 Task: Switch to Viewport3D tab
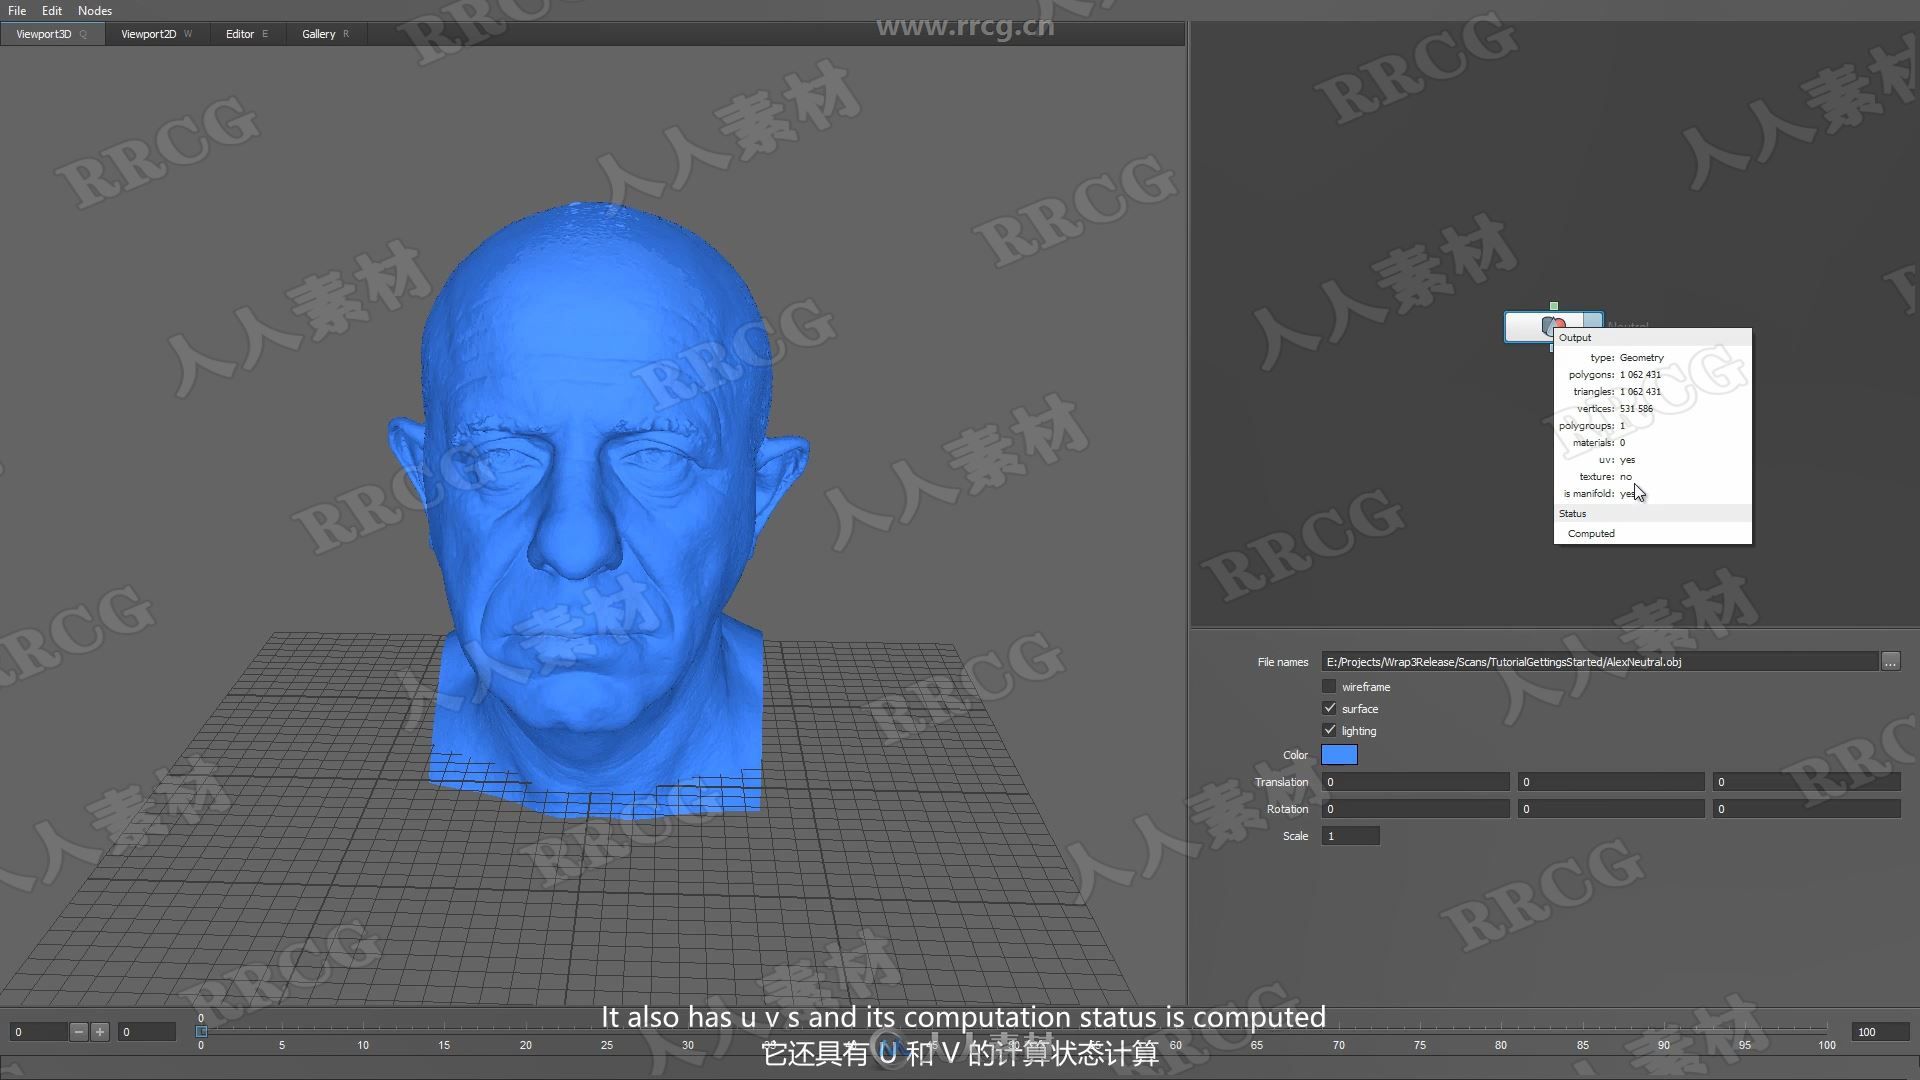(45, 33)
